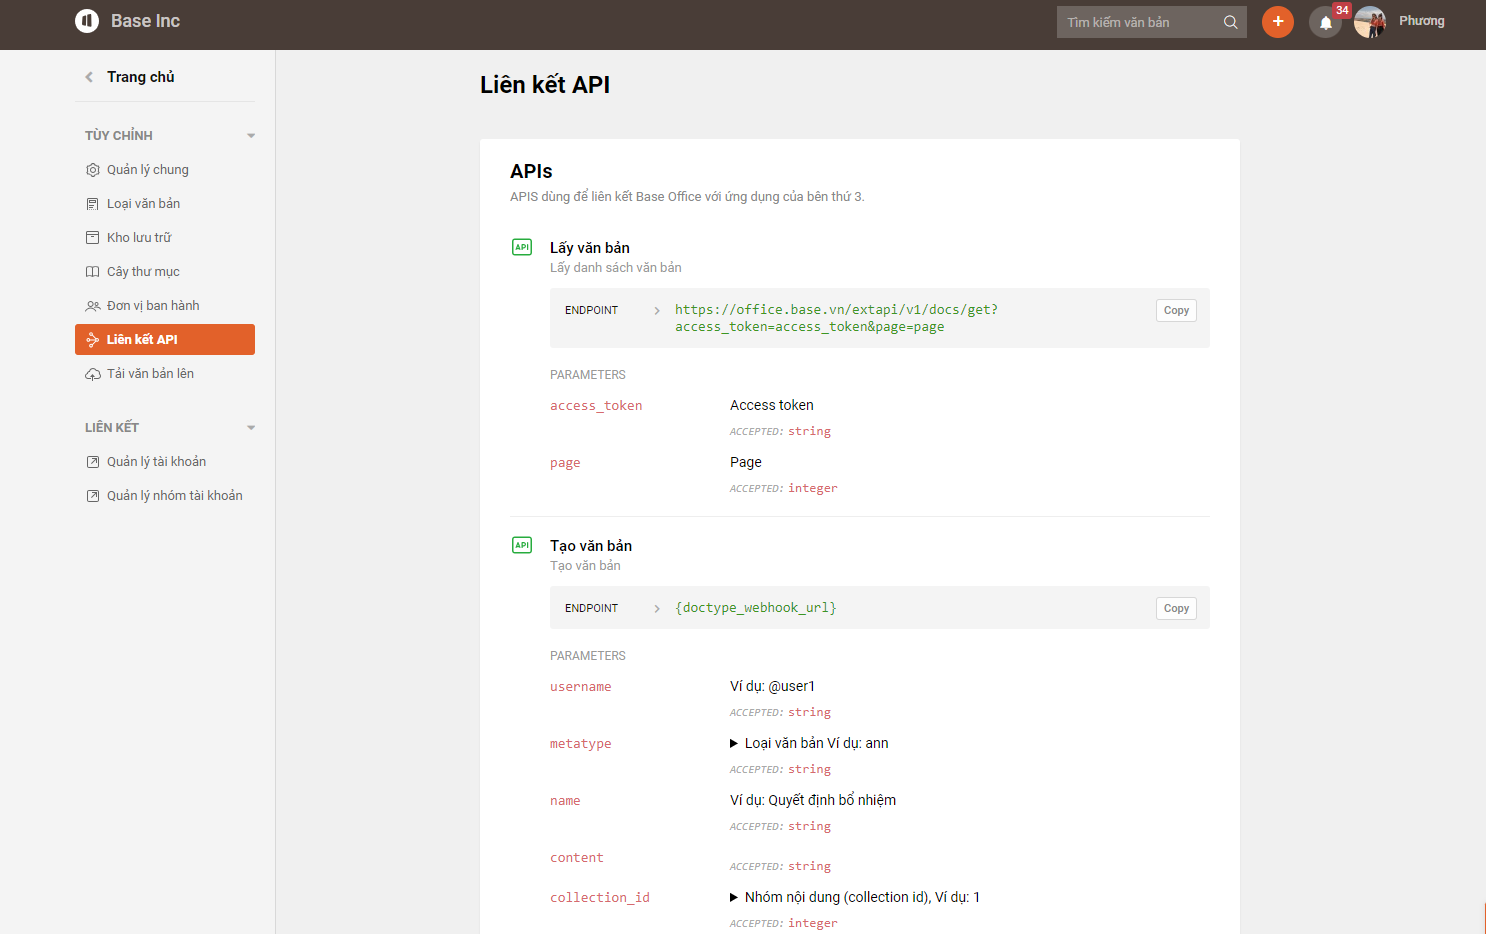Viewport: 1486px width, 934px height.
Task: Open Cây thư mục menu item
Action: pos(165,272)
